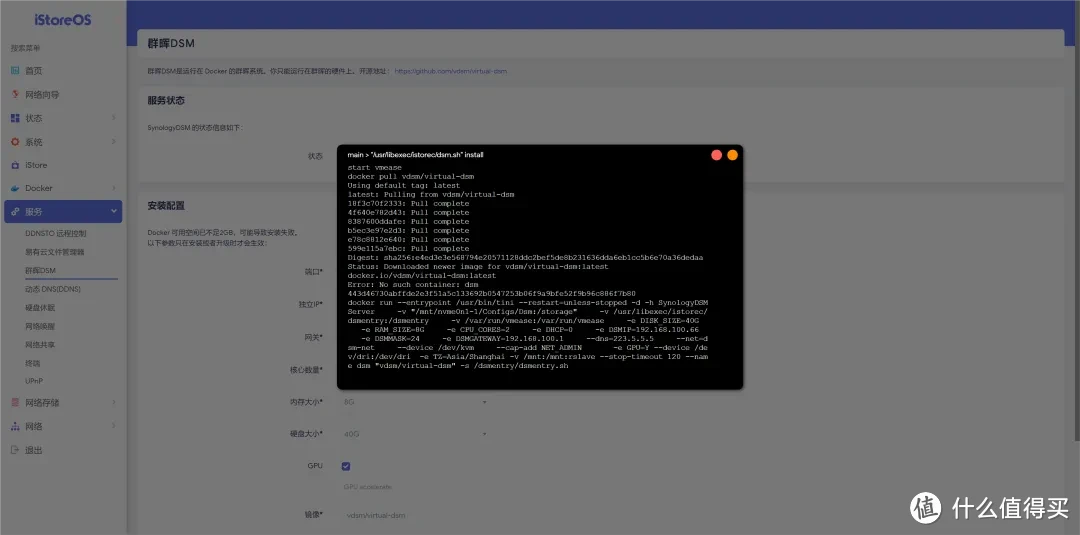Image resolution: width=1080 pixels, height=535 pixels.
Task: Open the 内存大小 dropdown showing 8G
Action: click(x=415, y=401)
